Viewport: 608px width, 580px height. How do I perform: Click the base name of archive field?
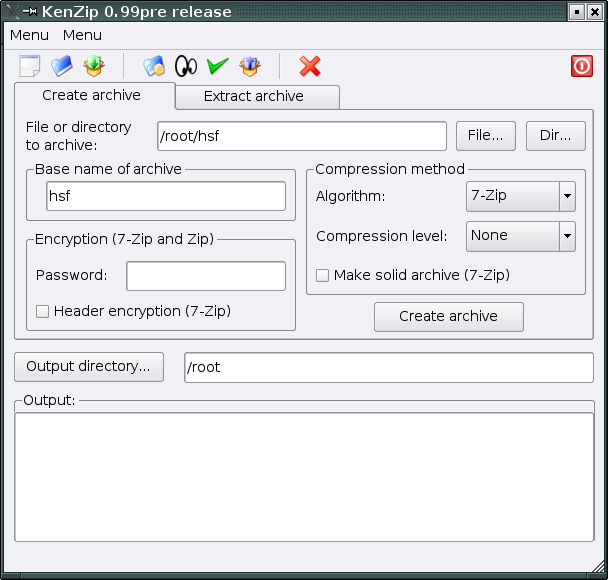(166, 196)
